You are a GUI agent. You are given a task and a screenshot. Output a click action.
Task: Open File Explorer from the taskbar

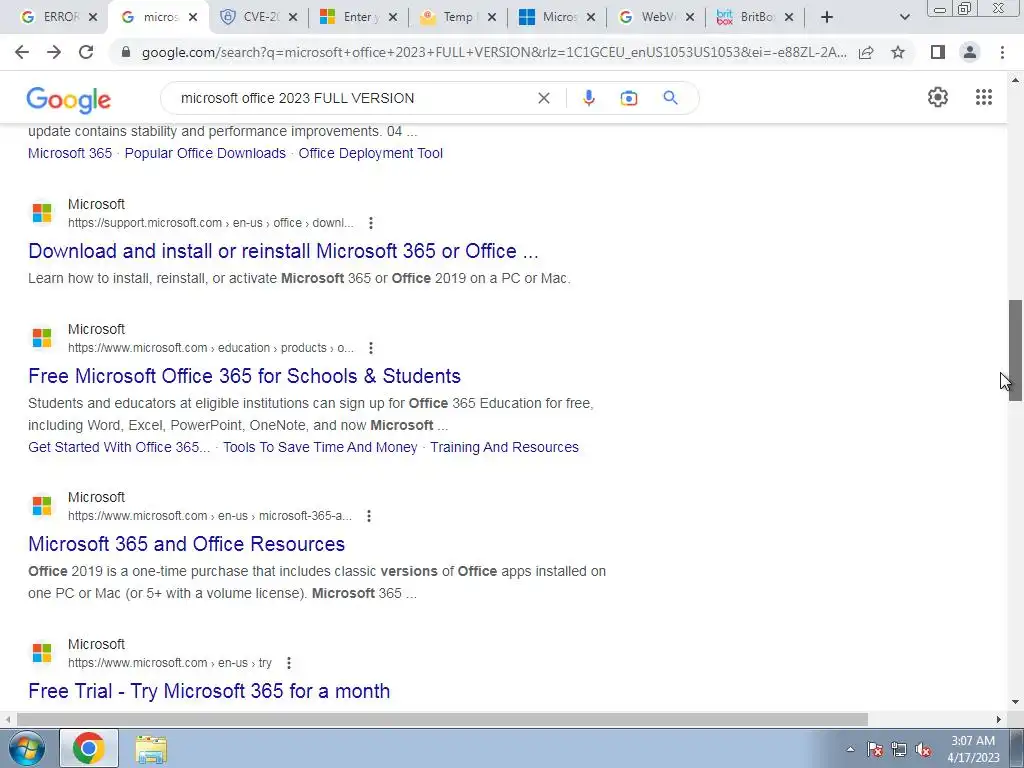(x=151, y=749)
